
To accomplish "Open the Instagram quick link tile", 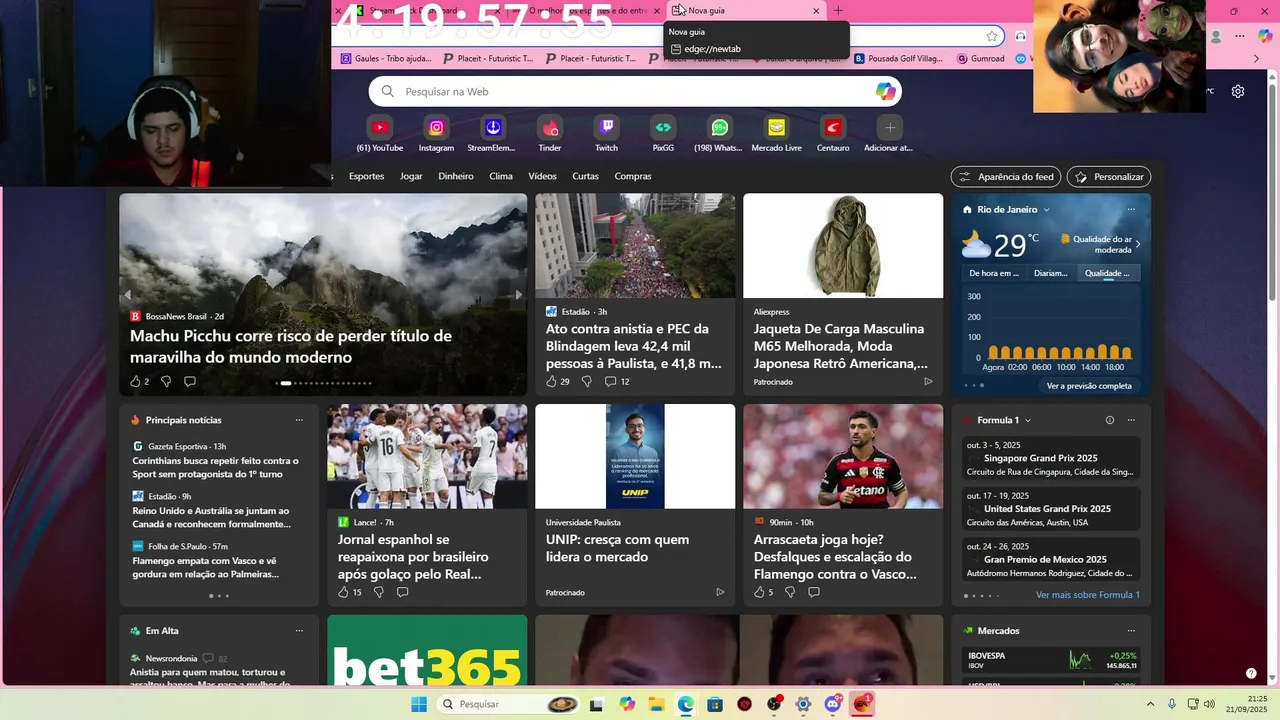I will [436, 134].
